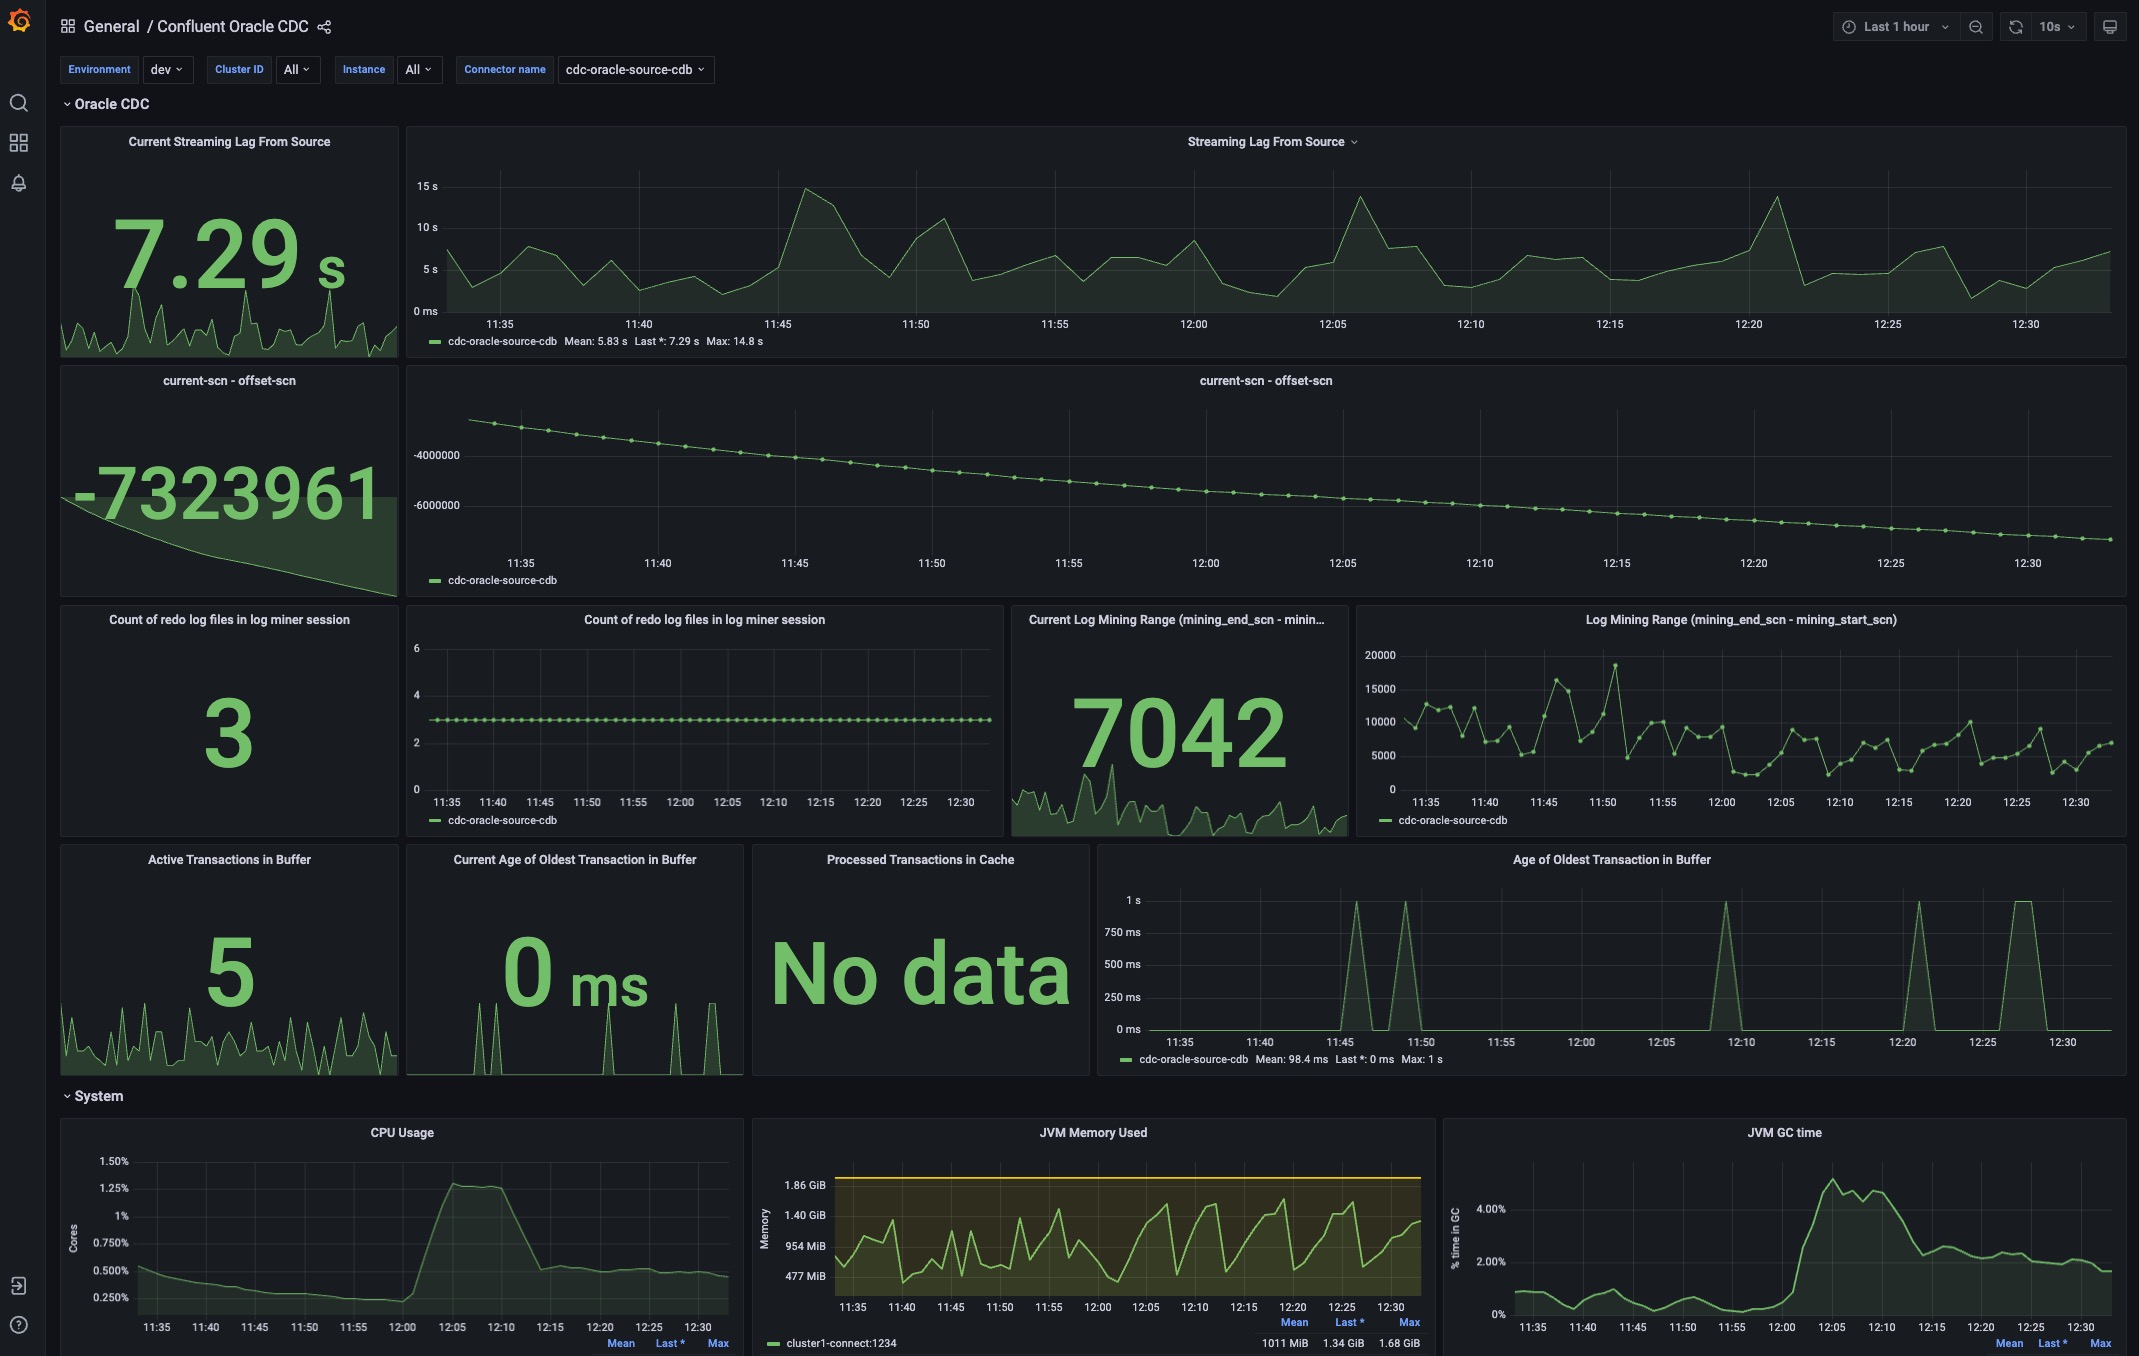Refresh the dashboard icon
This screenshot has width=2139, height=1356.
(x=2016, y=27)
